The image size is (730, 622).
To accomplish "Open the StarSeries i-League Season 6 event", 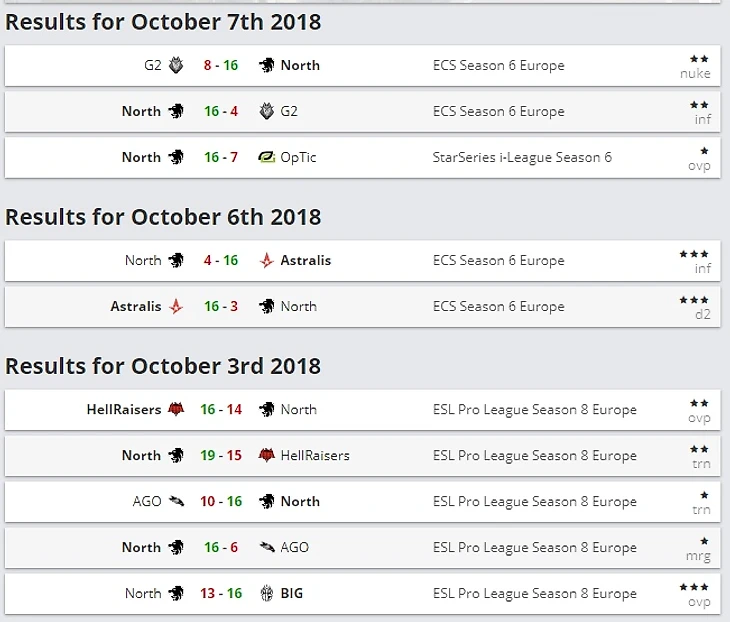I will (522, 157).
